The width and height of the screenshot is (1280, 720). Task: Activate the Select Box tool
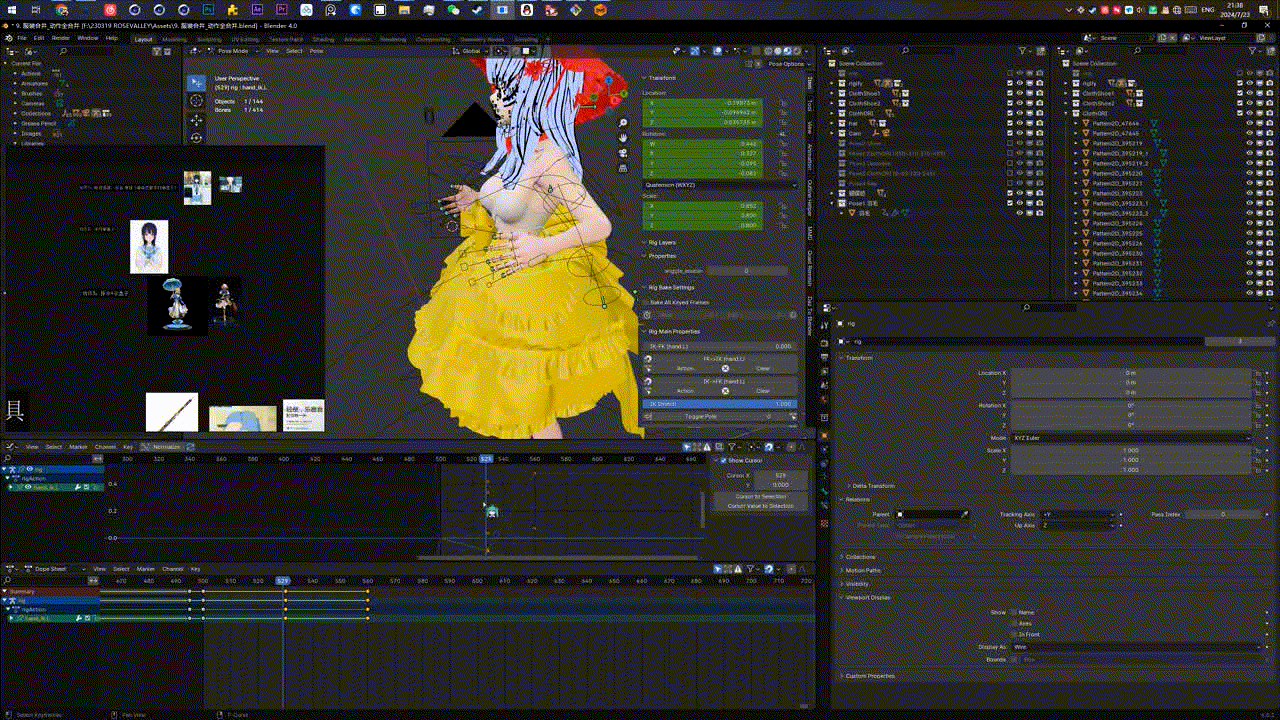click(x=196, y=82)
